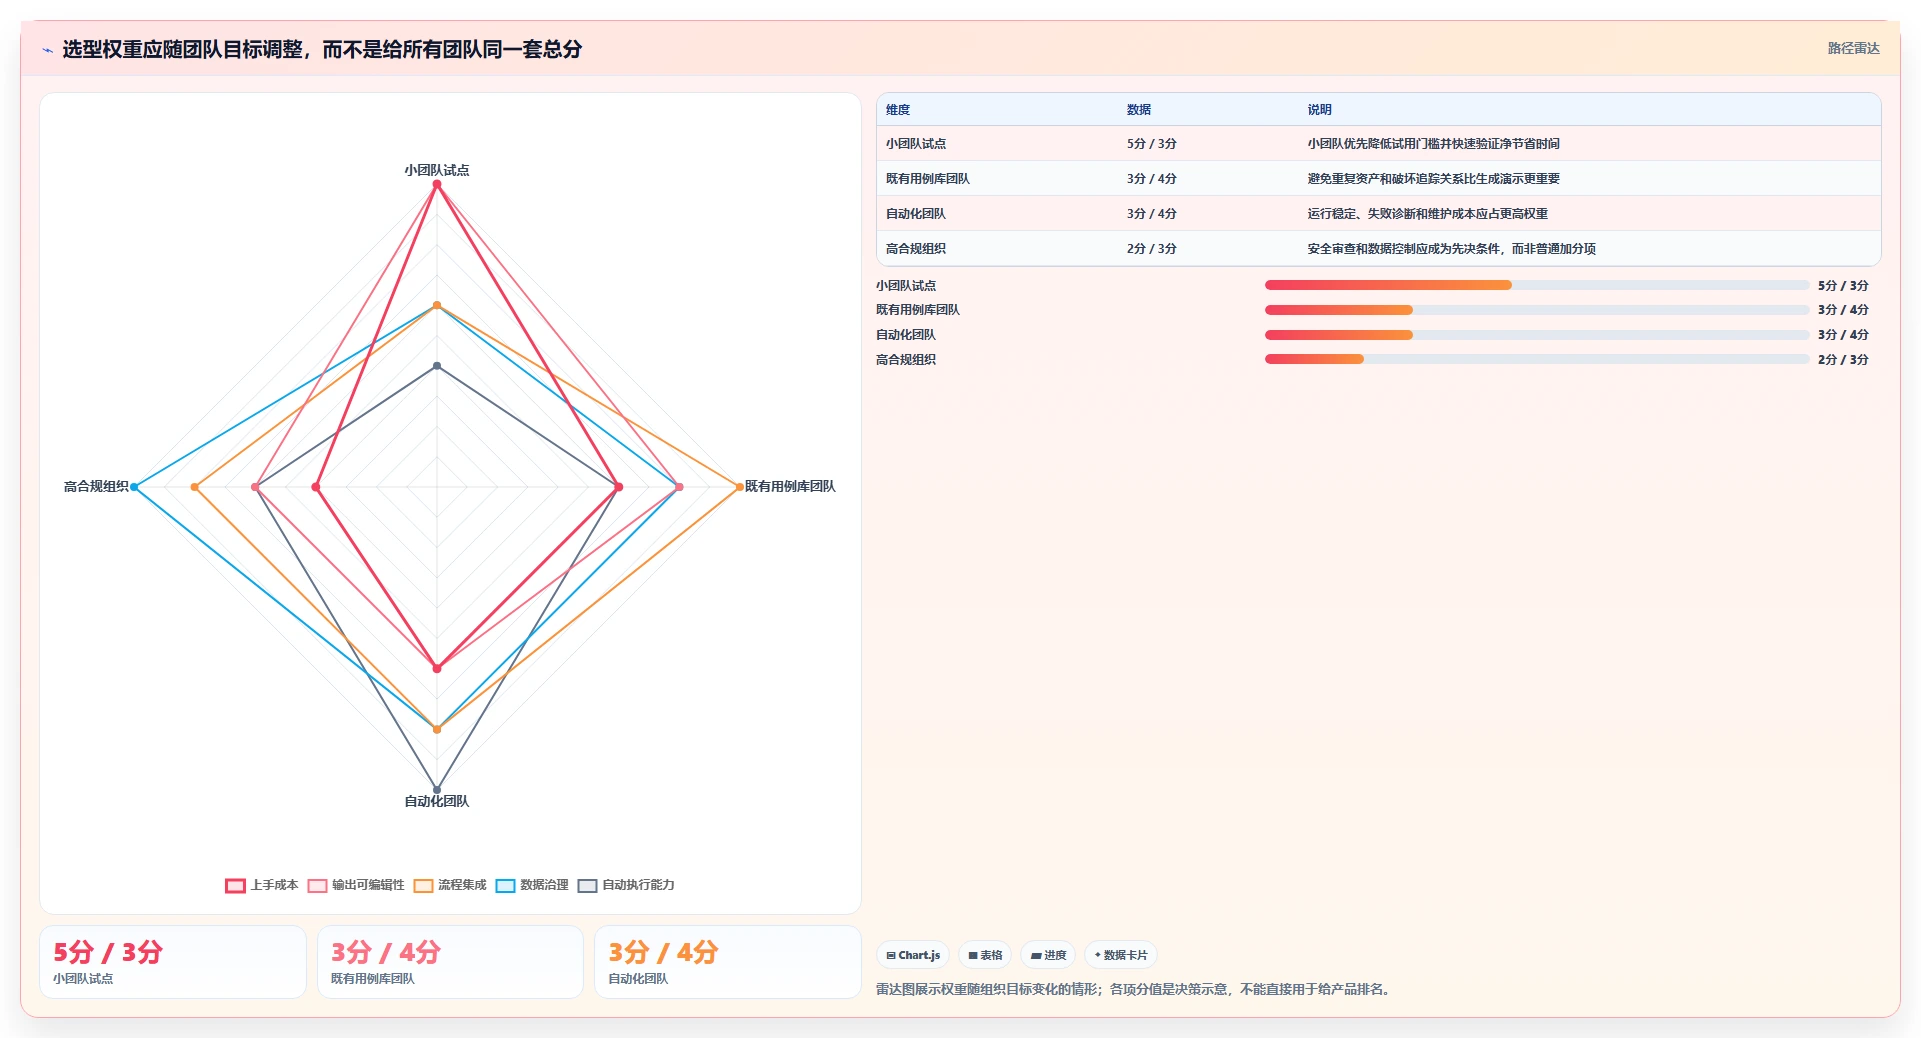This screenshot has width=1921, height=1038.
Task: Click the 小团队优先降低试用门槛 description cell
Action: 1433,144
